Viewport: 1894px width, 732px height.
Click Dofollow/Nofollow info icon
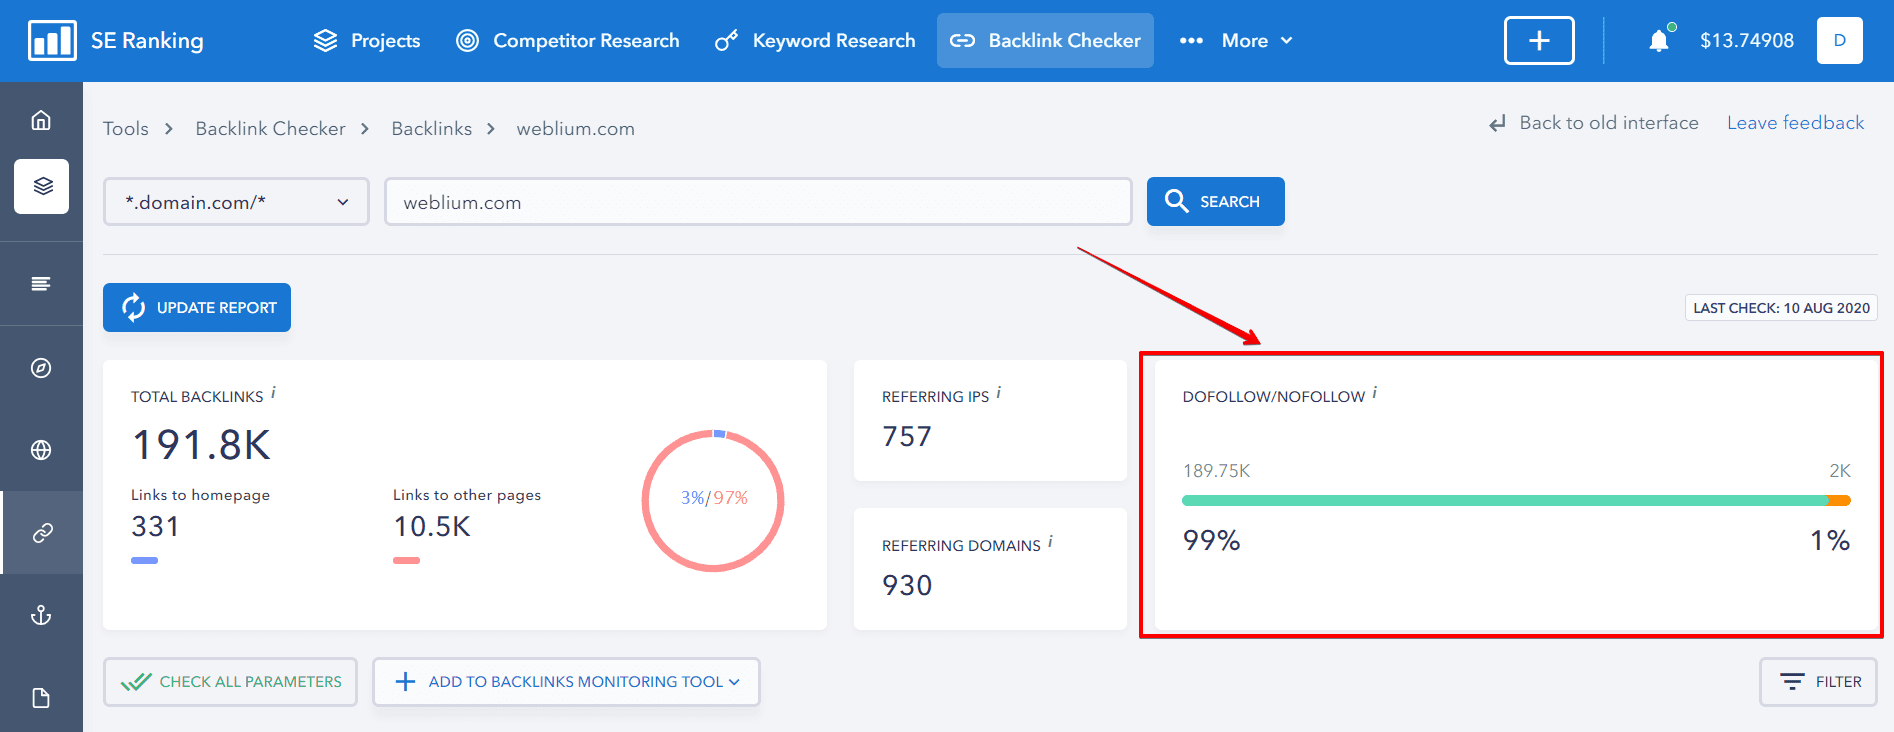1374,394
